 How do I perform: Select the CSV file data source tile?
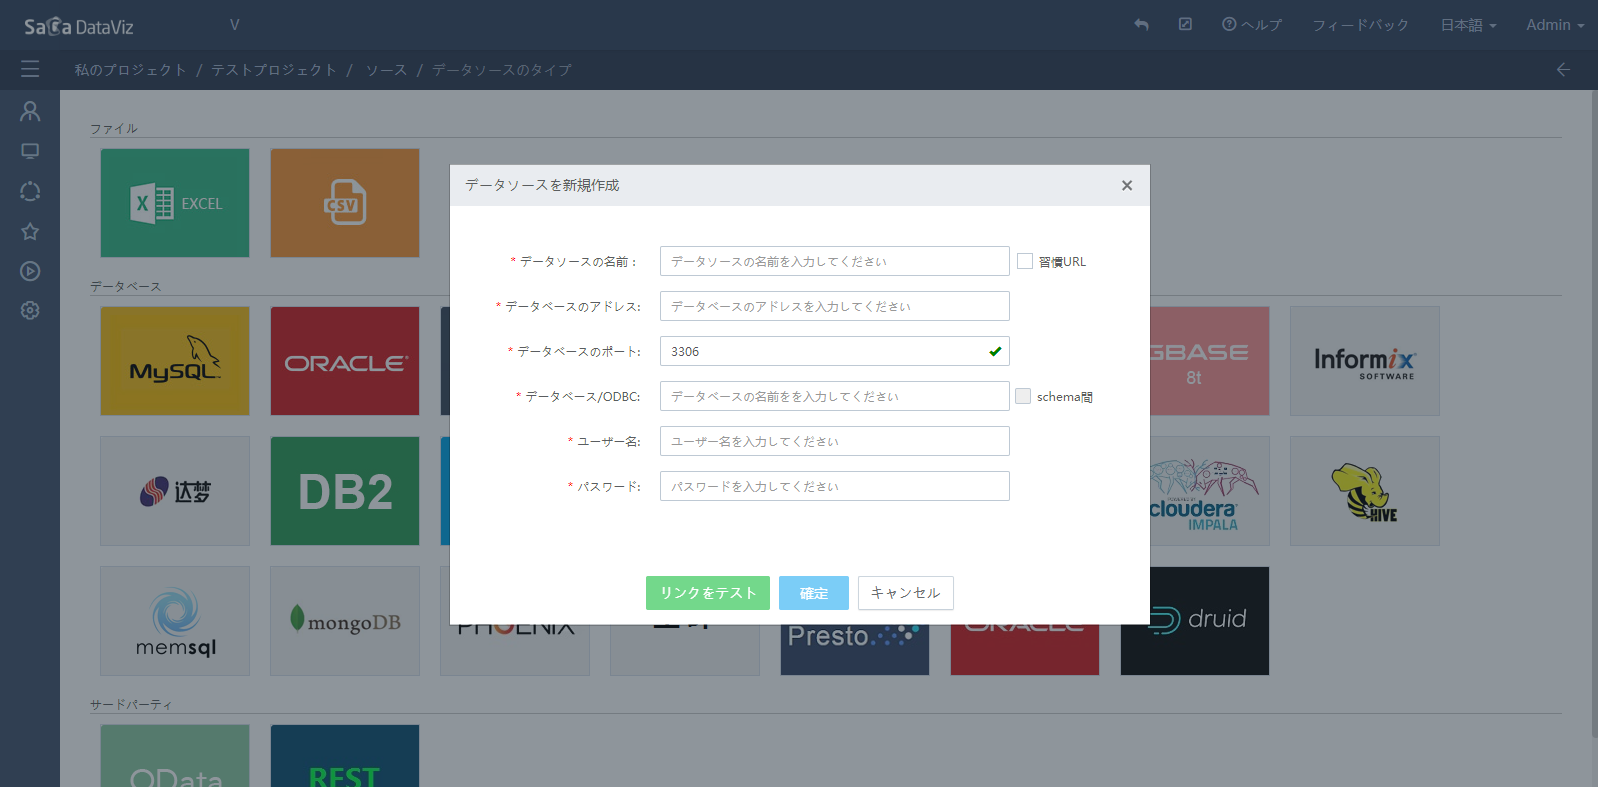(345, 203)
